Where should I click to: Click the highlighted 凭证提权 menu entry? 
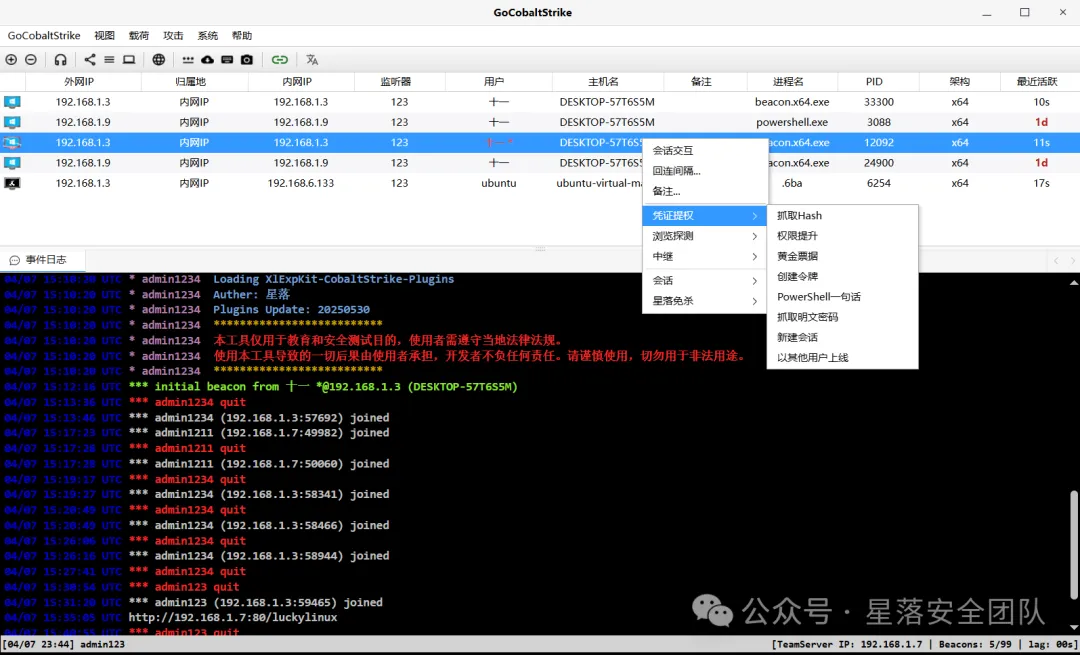click(x=705, y=216)
